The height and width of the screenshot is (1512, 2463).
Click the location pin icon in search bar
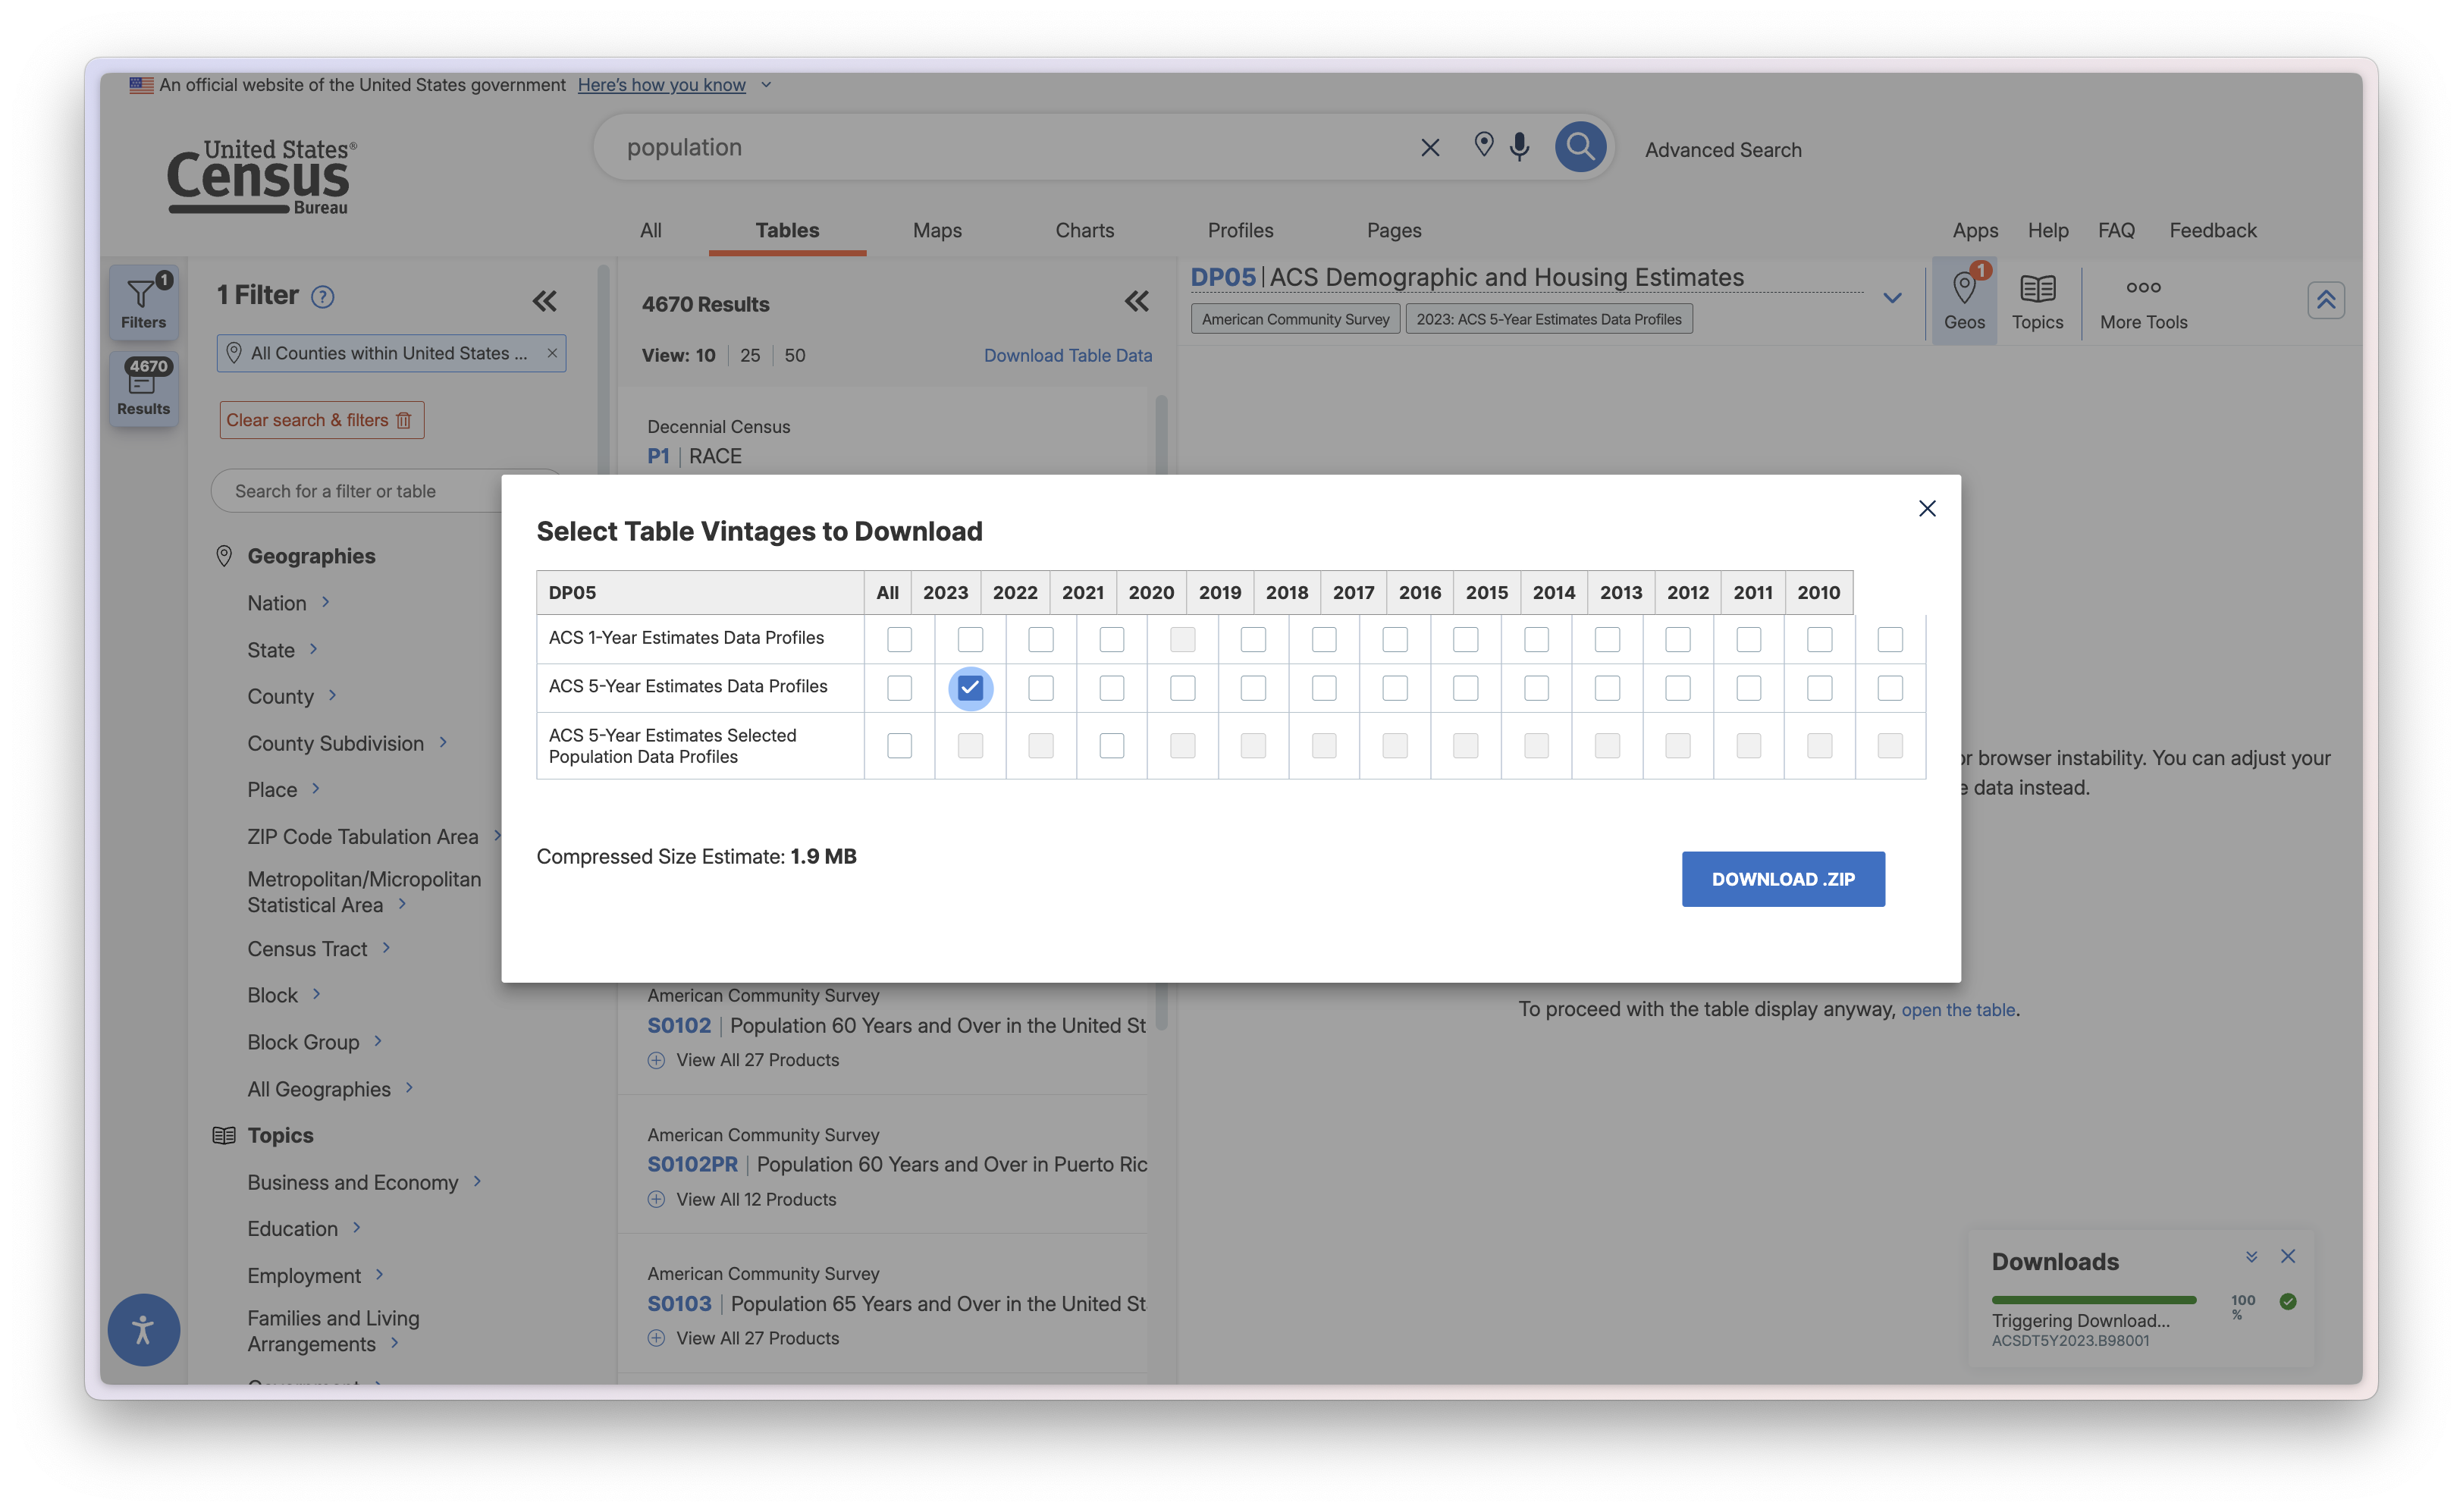coord(1484,145)
